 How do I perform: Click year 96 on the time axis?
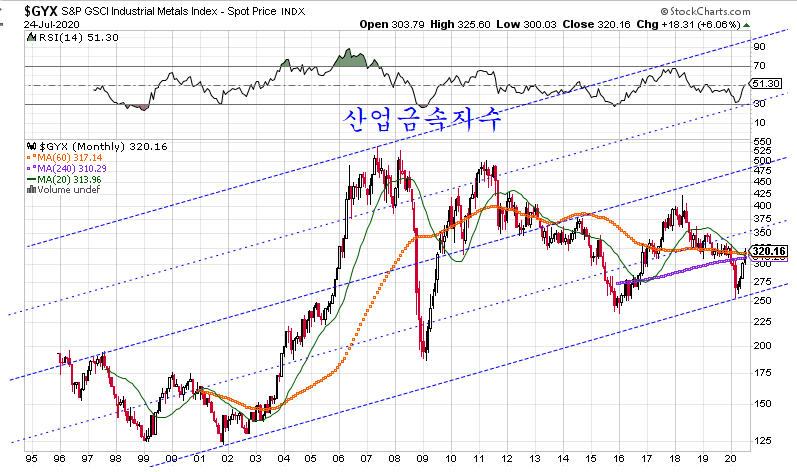(x=59, y=459)
